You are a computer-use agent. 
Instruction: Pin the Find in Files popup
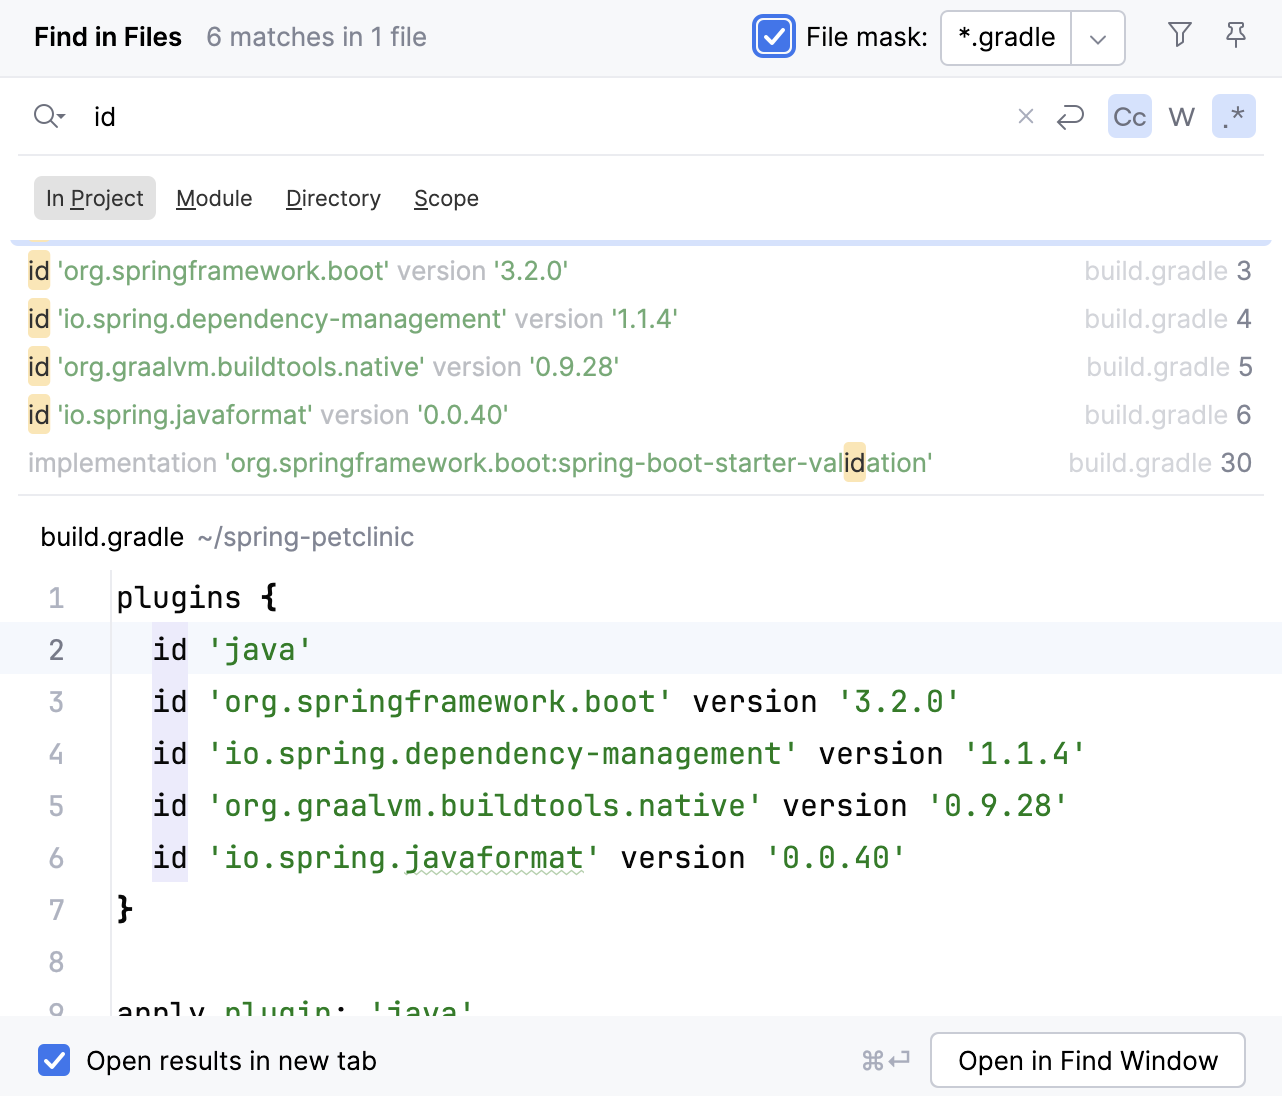1236,34
